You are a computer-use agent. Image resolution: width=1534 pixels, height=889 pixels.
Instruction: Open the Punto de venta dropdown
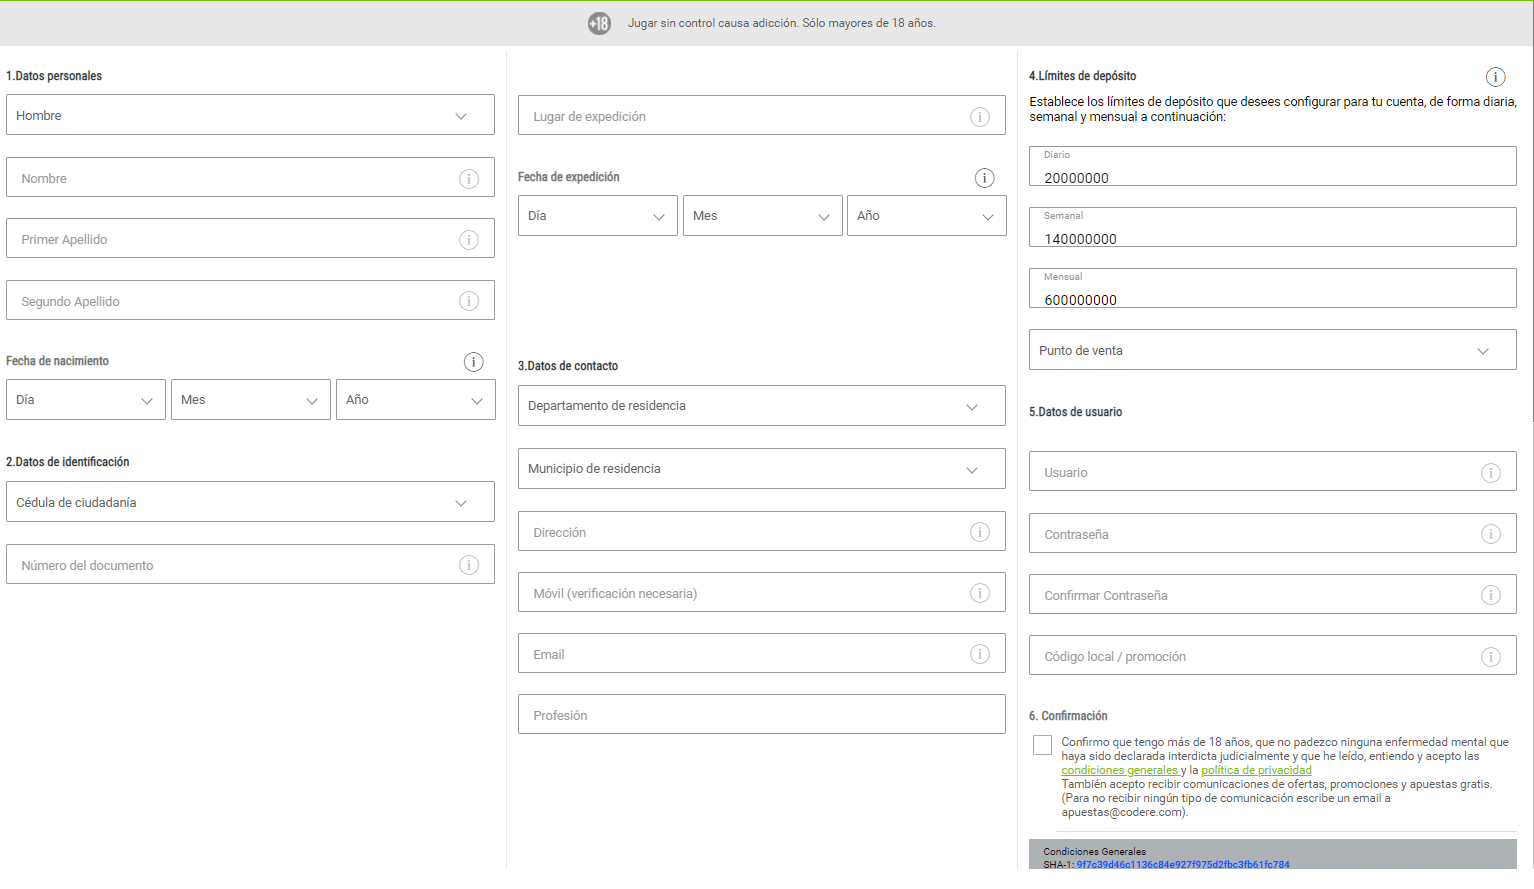[x=1272, y=349]
